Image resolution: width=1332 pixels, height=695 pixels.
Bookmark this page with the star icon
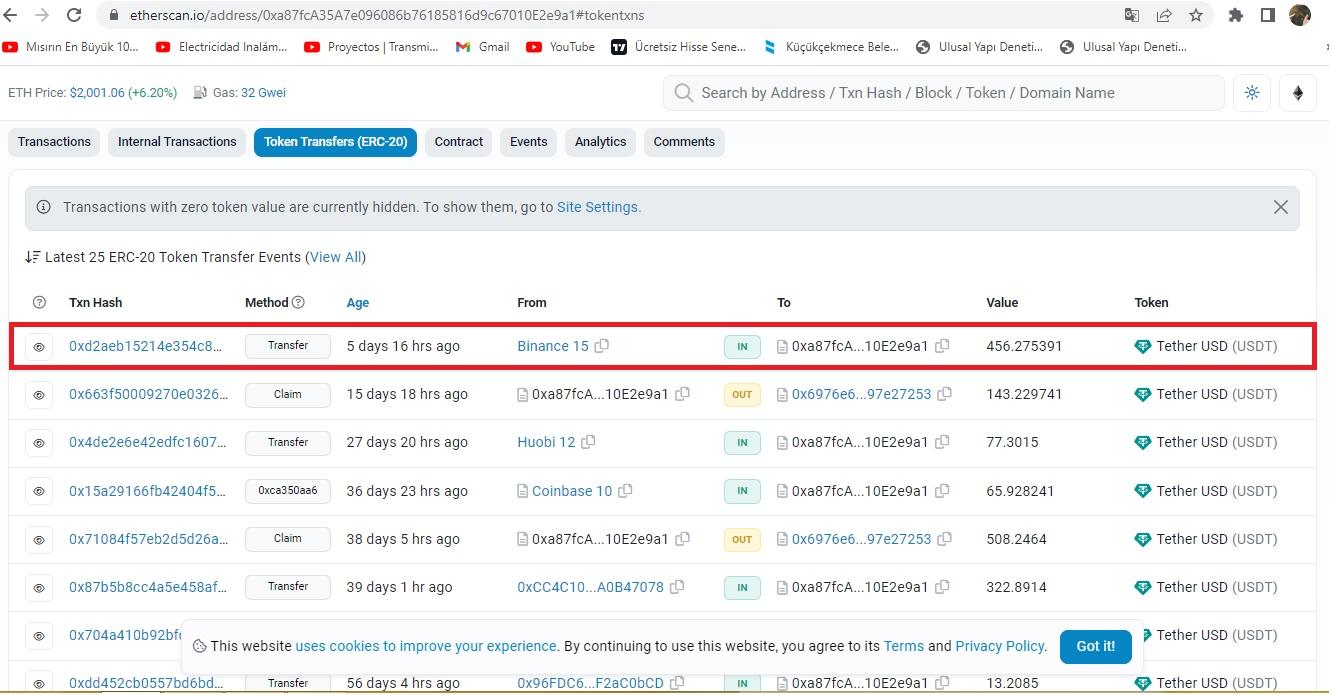point(1196,15)
